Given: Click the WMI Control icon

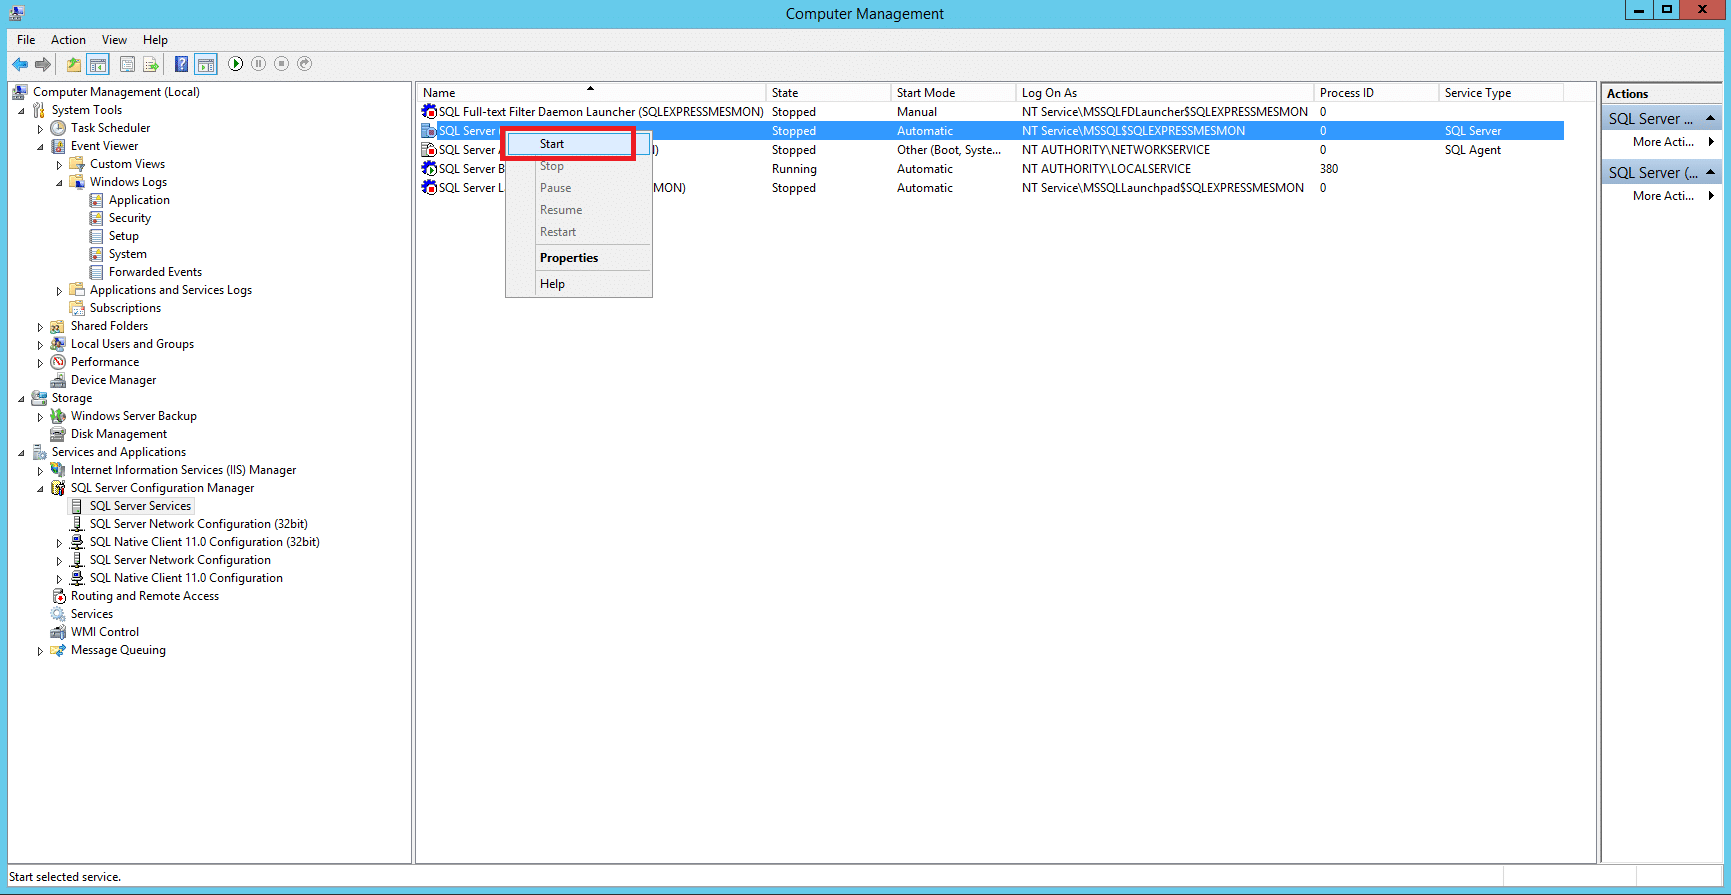Looking at the screenshot, I should click(x=58, y=632).
